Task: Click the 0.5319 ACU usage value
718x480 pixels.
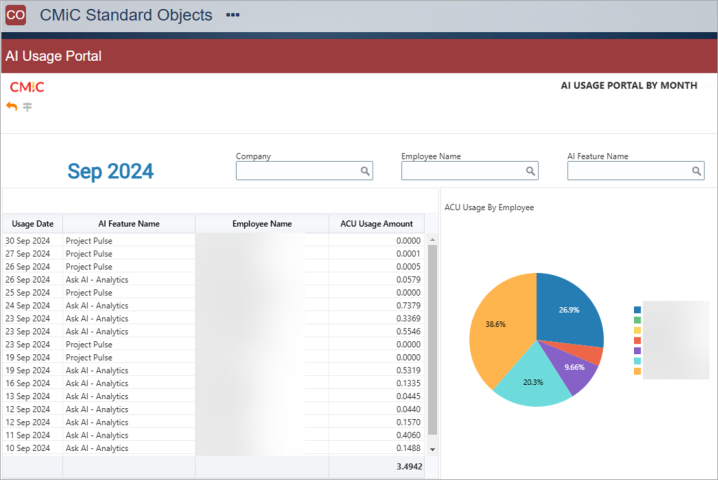Action: click(x=408, y=370)
